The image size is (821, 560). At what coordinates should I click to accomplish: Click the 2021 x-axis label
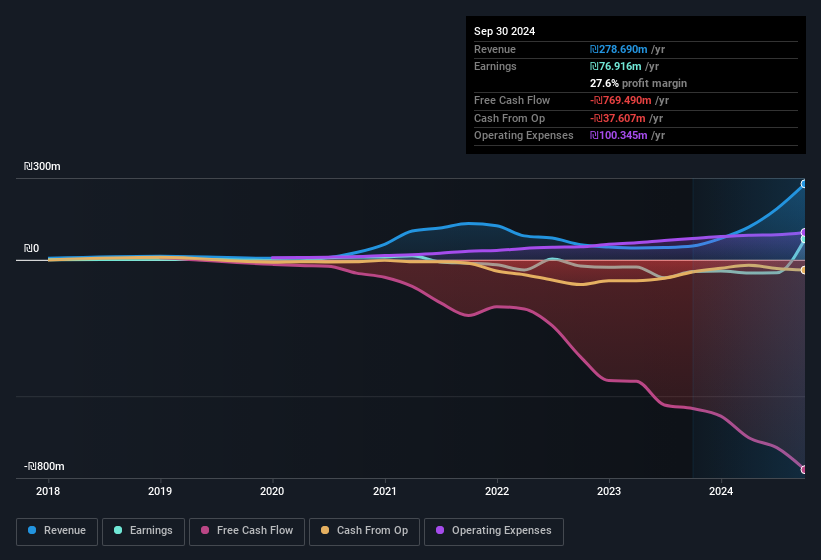(385, 491)
